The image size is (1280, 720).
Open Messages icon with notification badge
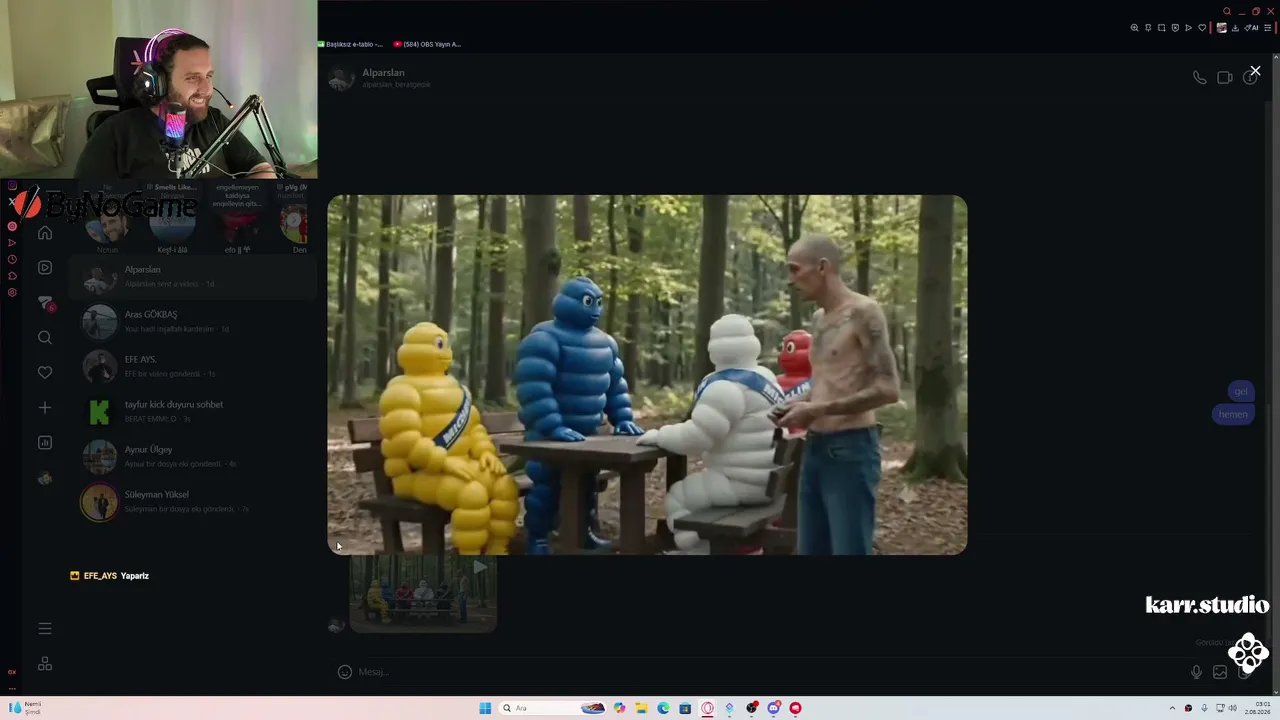click(45, 303)
